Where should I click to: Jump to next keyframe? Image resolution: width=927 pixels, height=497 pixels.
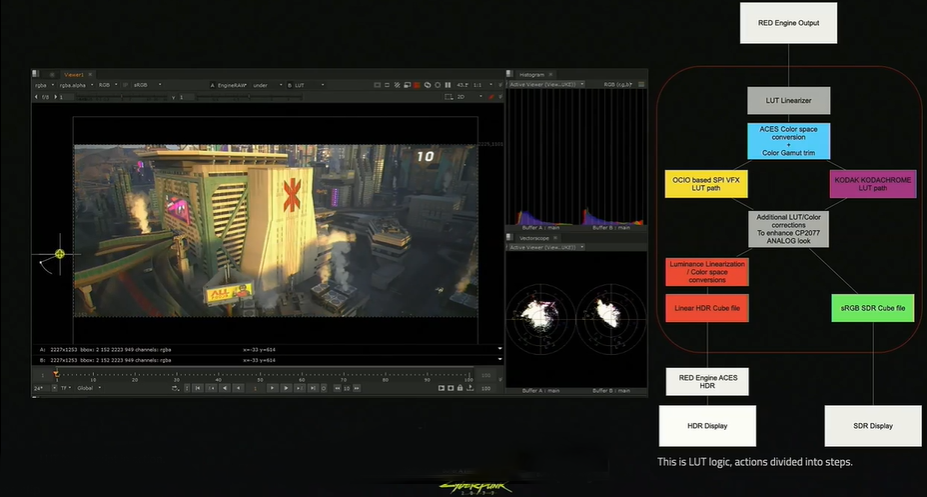[300, 388]
